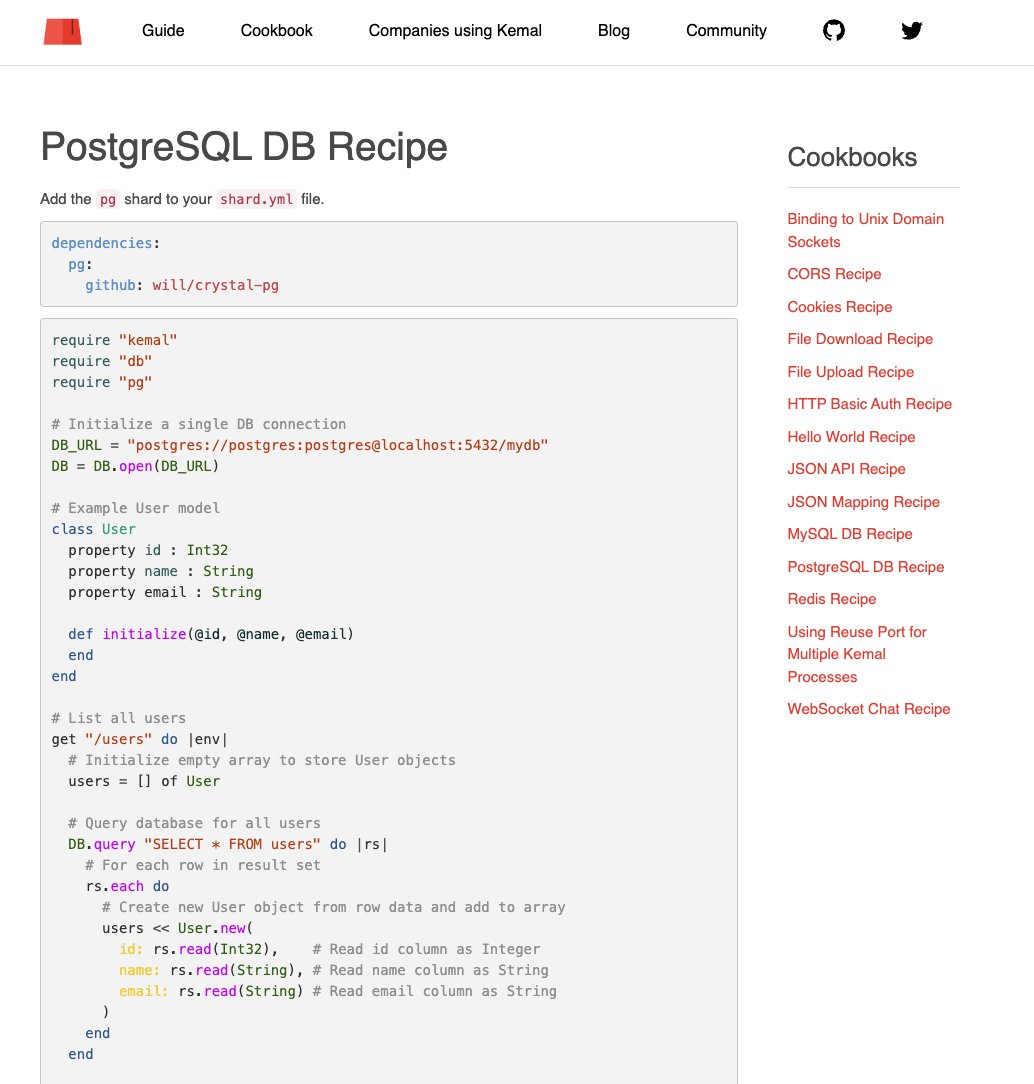This screenshot has width=1034, height=1084.
Task: Visit the Blog nav link
Action: [614, 30]
